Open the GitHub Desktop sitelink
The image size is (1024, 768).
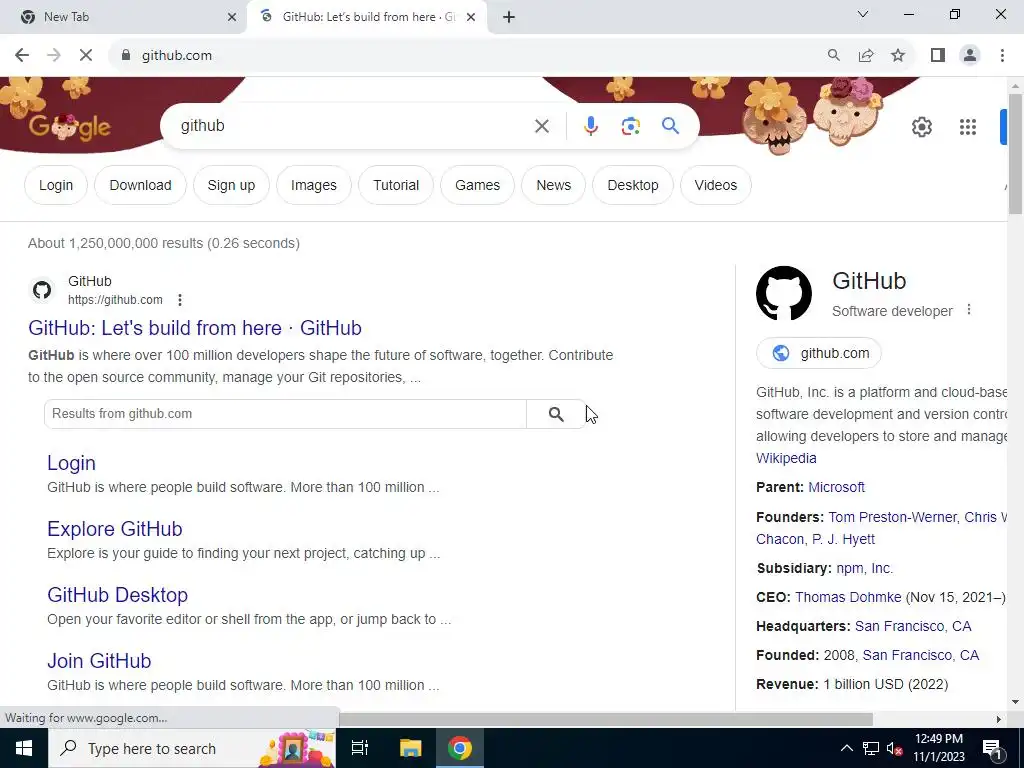(x=118, y=595)
